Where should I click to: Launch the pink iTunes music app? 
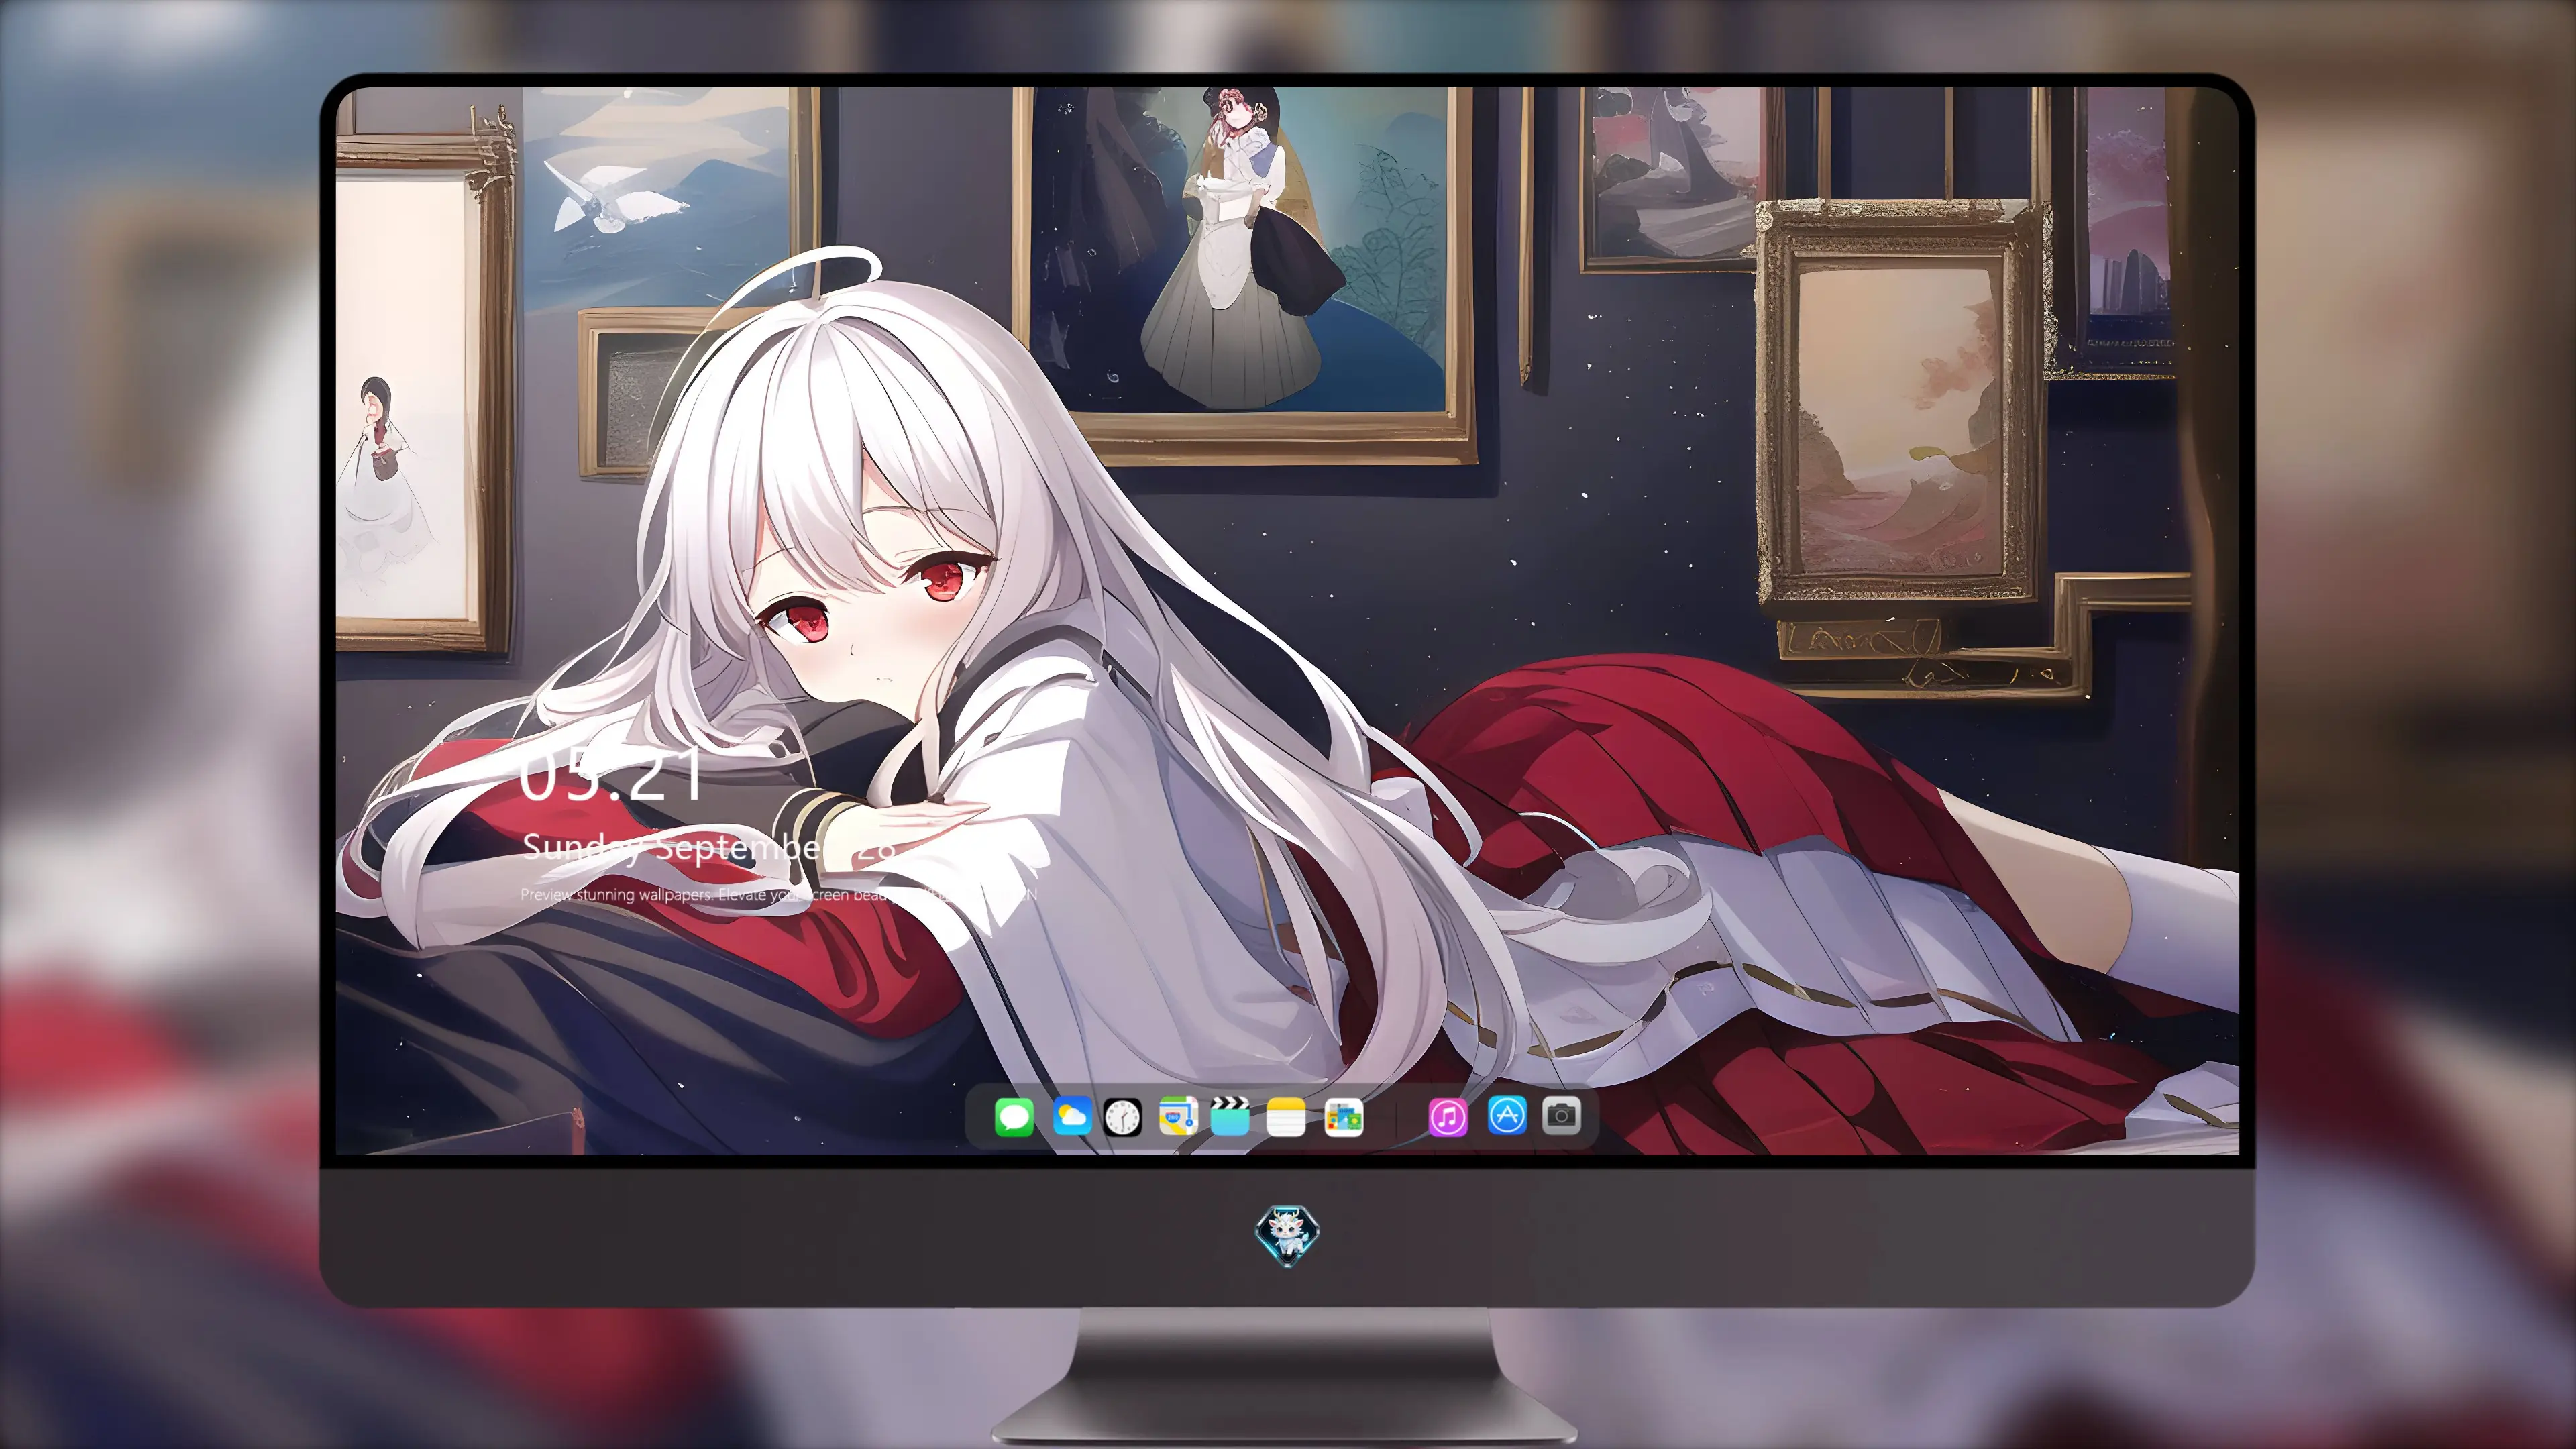click(x=1448, y=1117)
